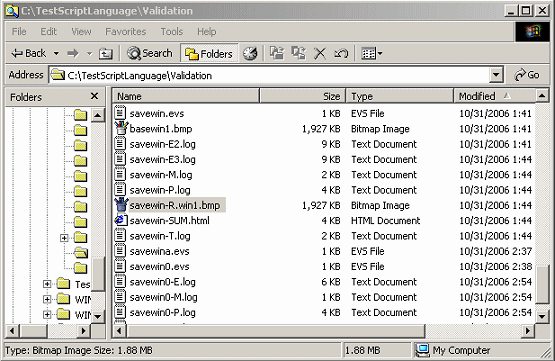555x361 pixels.
Task: Click the Windows logo throbber
Action: 532,31
